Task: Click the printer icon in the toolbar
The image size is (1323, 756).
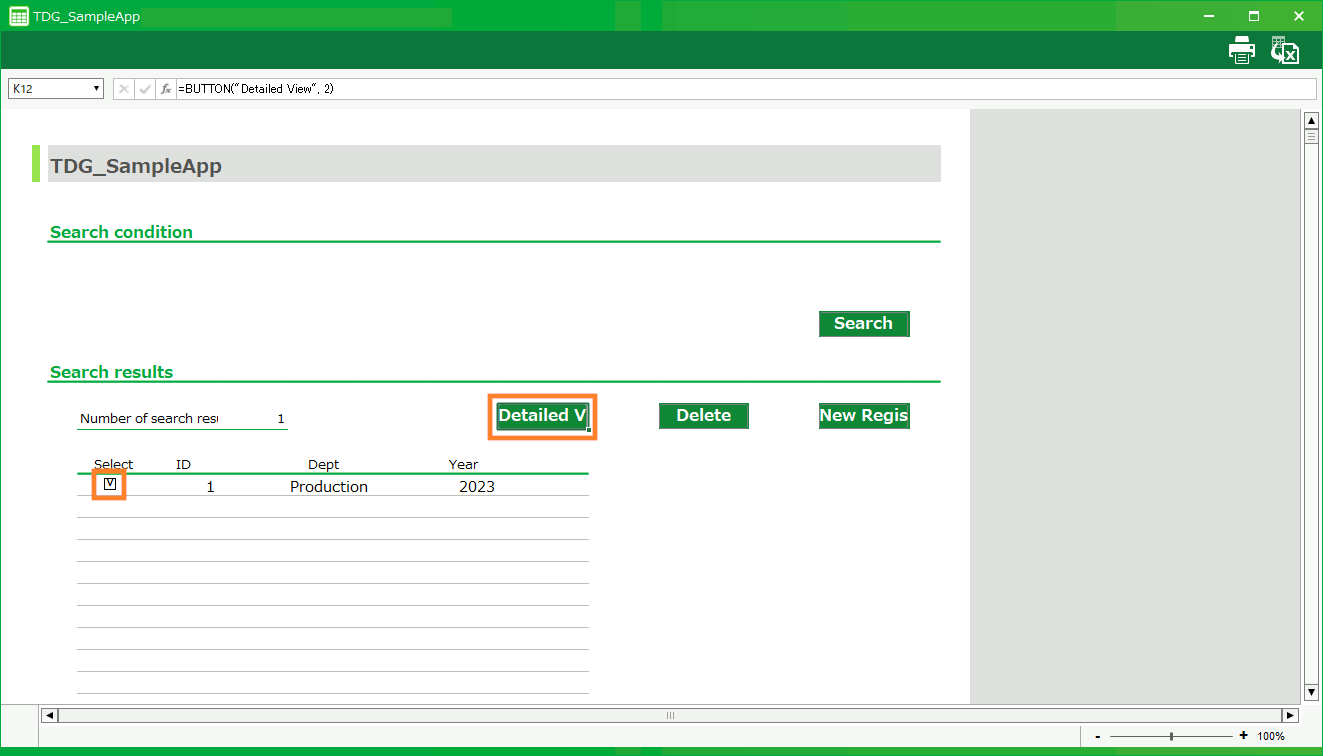Action: pyautogui.click(x=1241, y=50)
